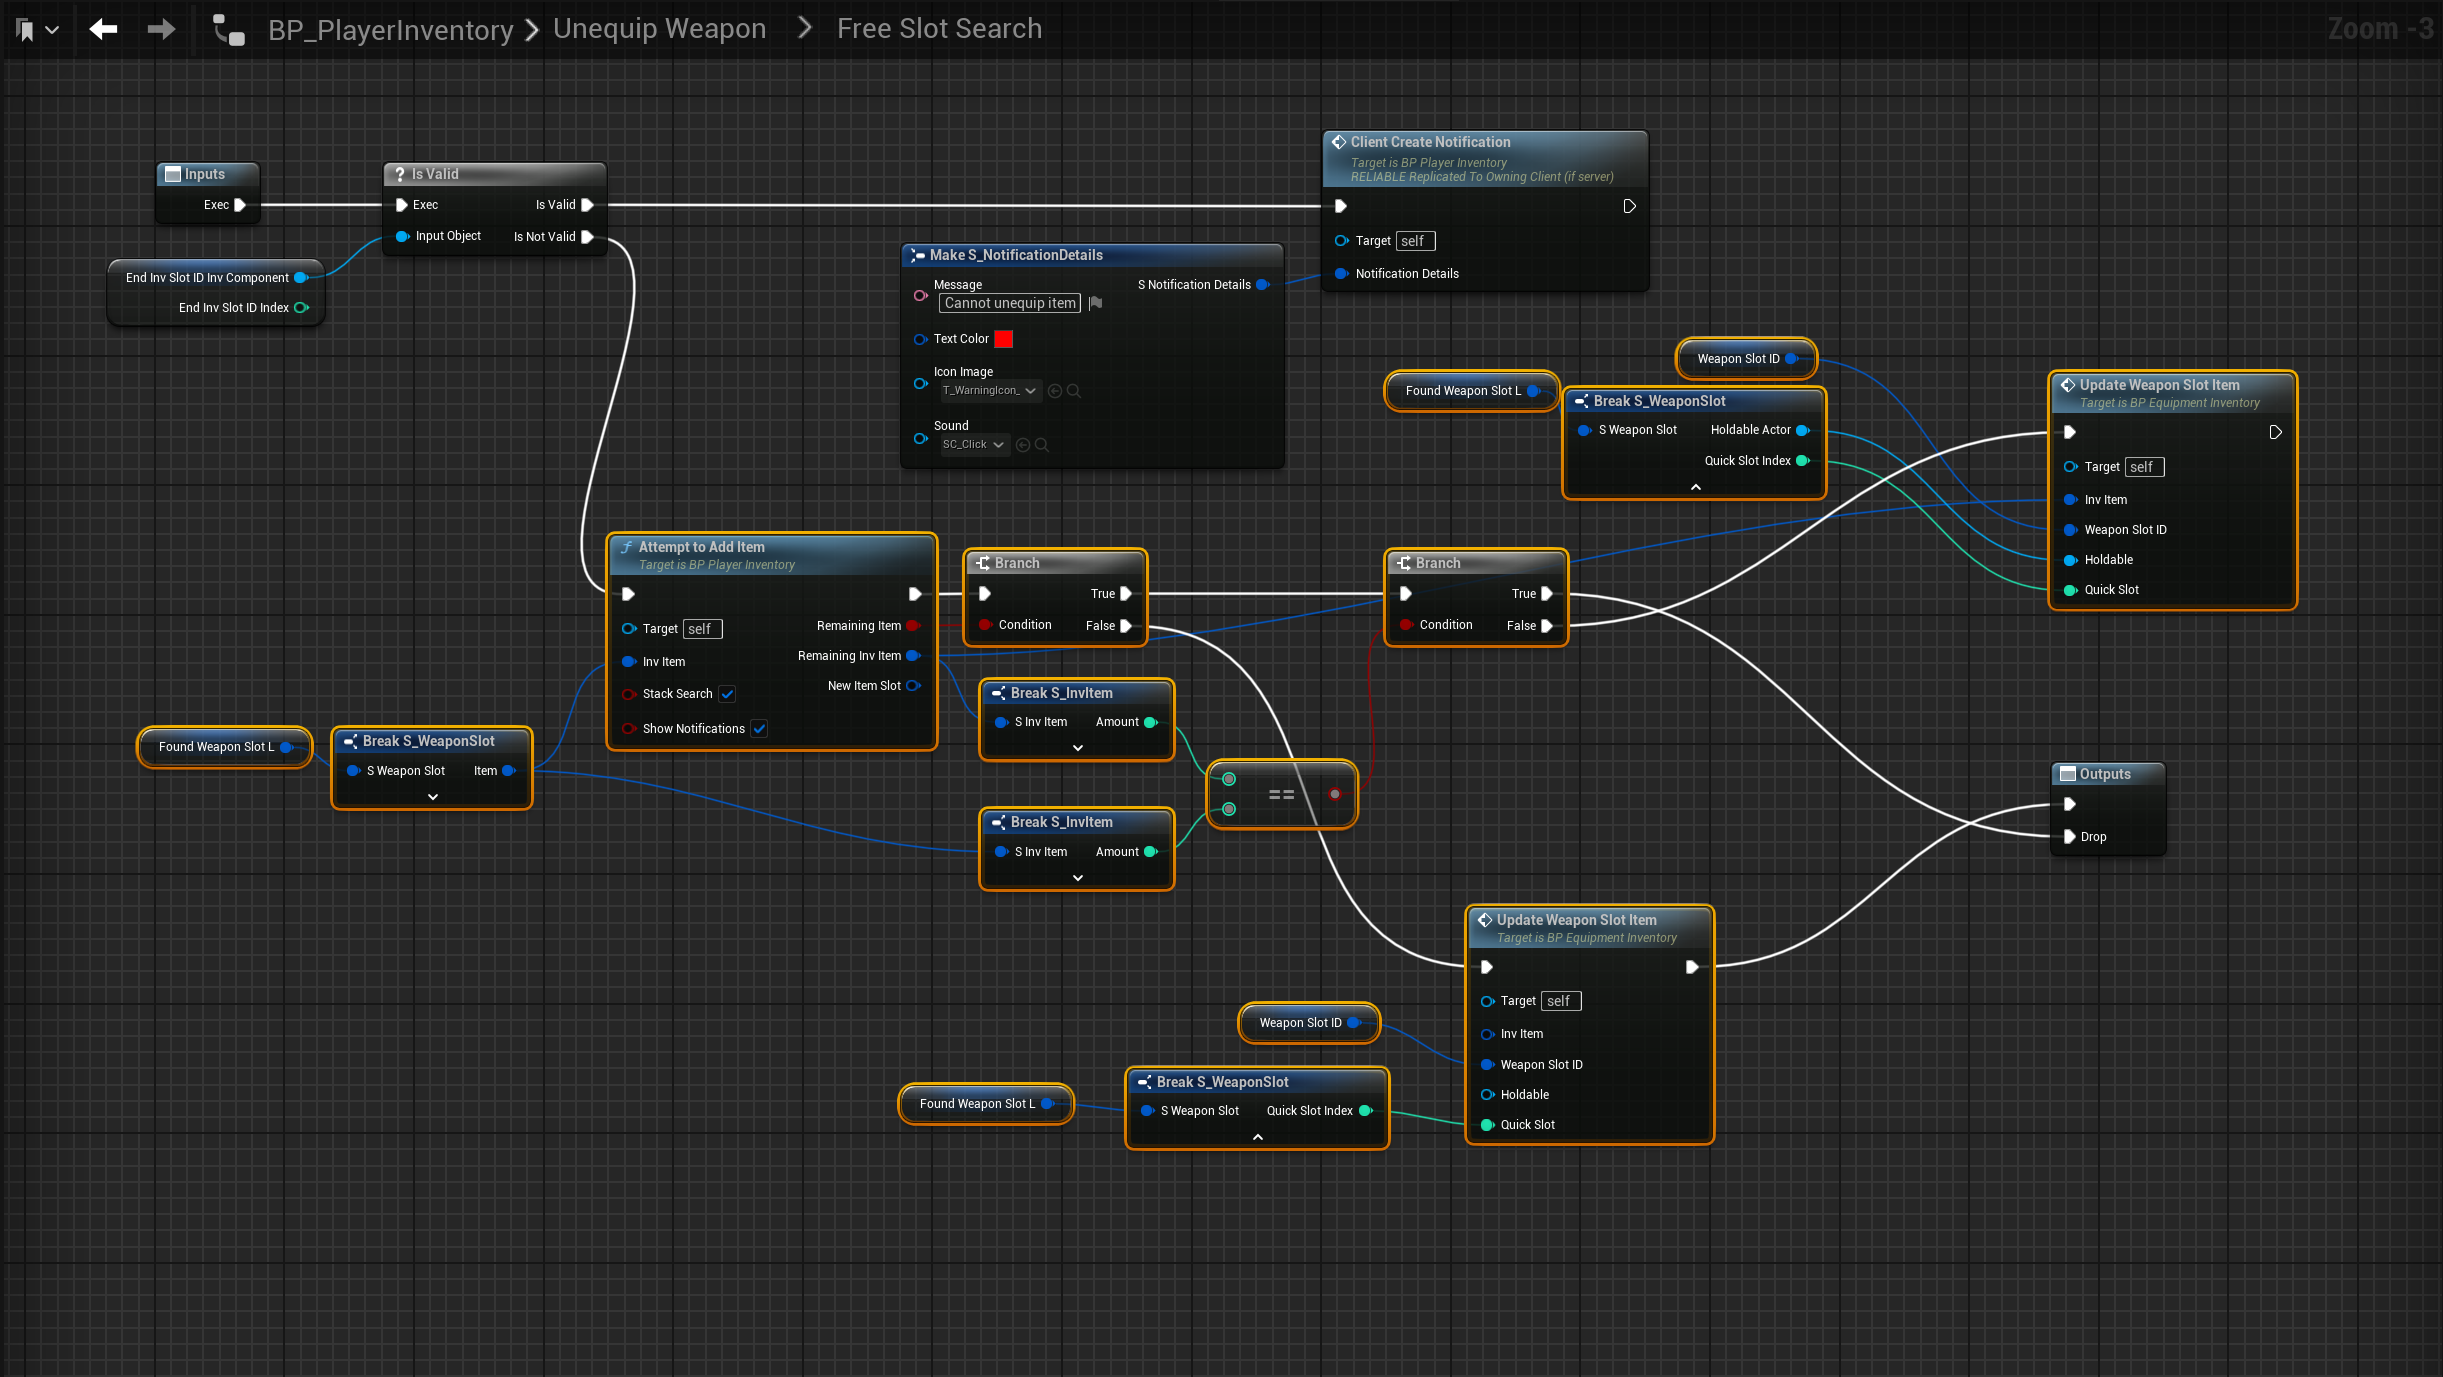The height and width of the screenshot is (1377, 2443).
Task: Use selected asset arrow for Sound pin
Action: (1023, 445)
